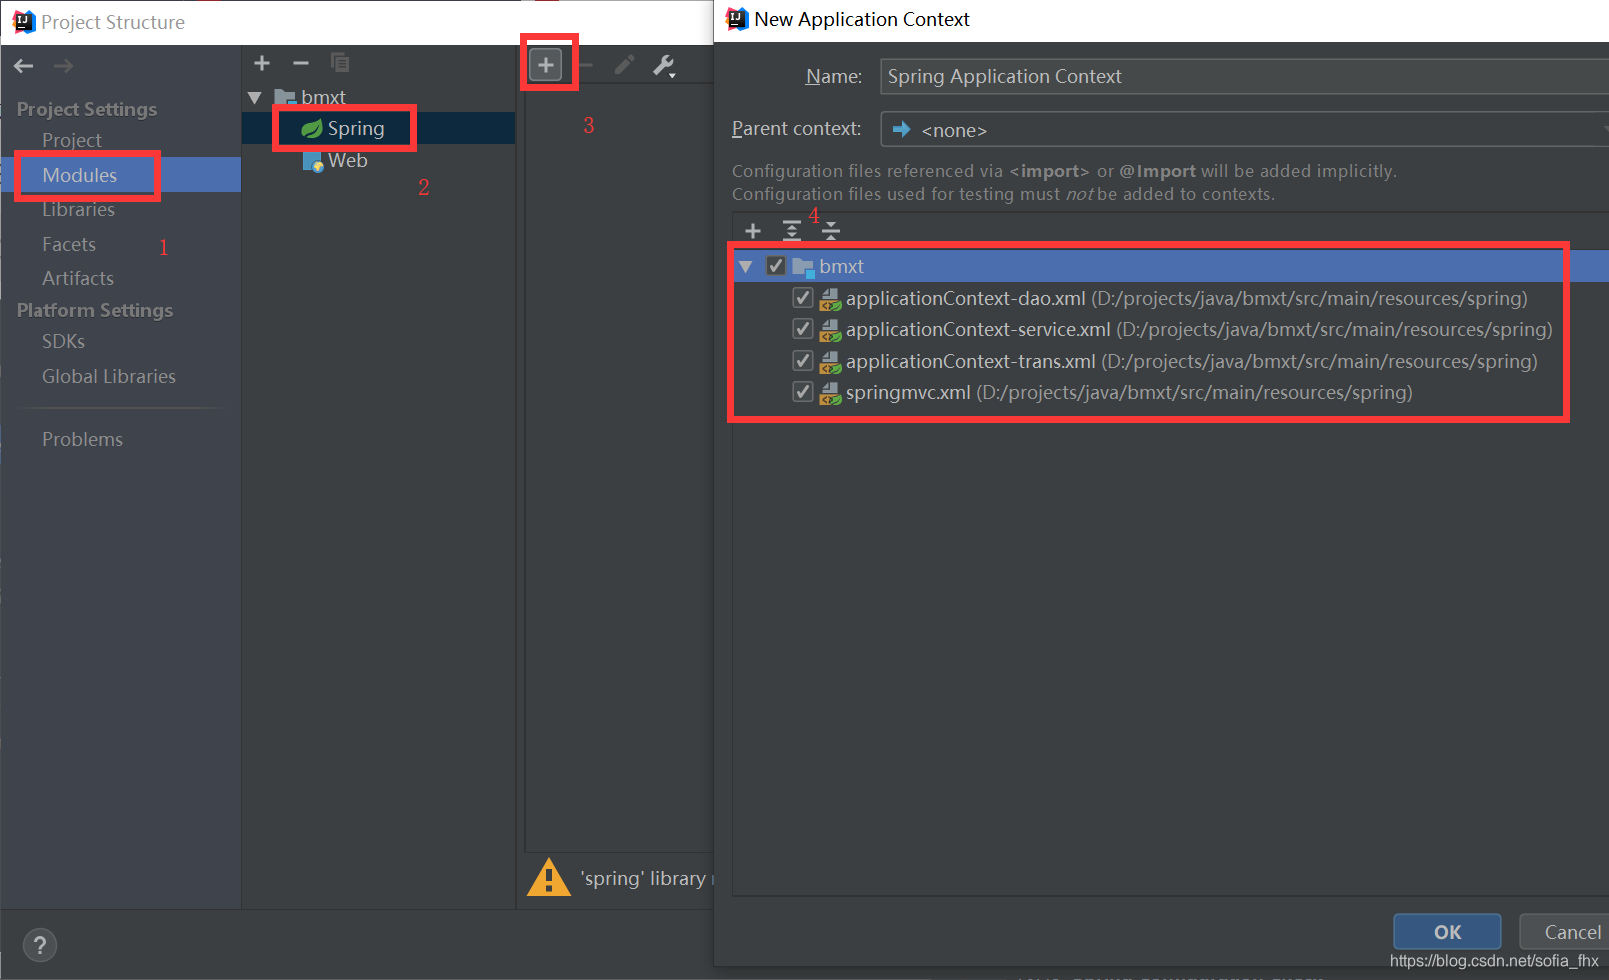Screen dimensions: 1609x980
Task: Uncheck applicationContext-service.xml
Action: point(802,329)
